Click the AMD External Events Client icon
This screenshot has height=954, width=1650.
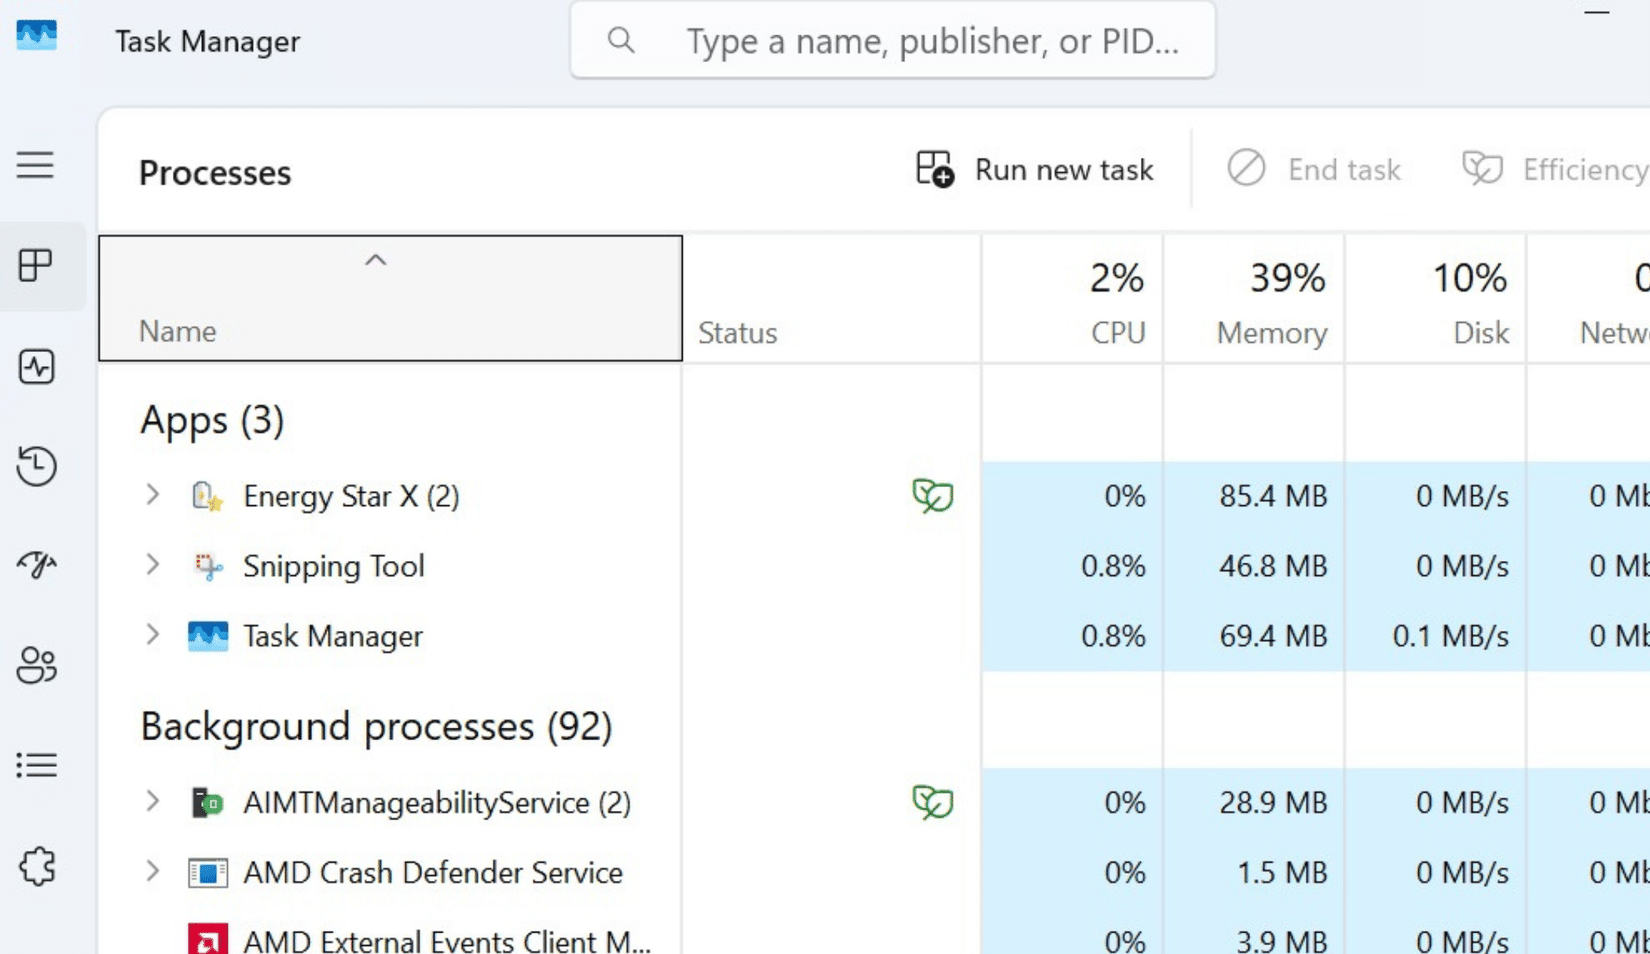[207, 939]
